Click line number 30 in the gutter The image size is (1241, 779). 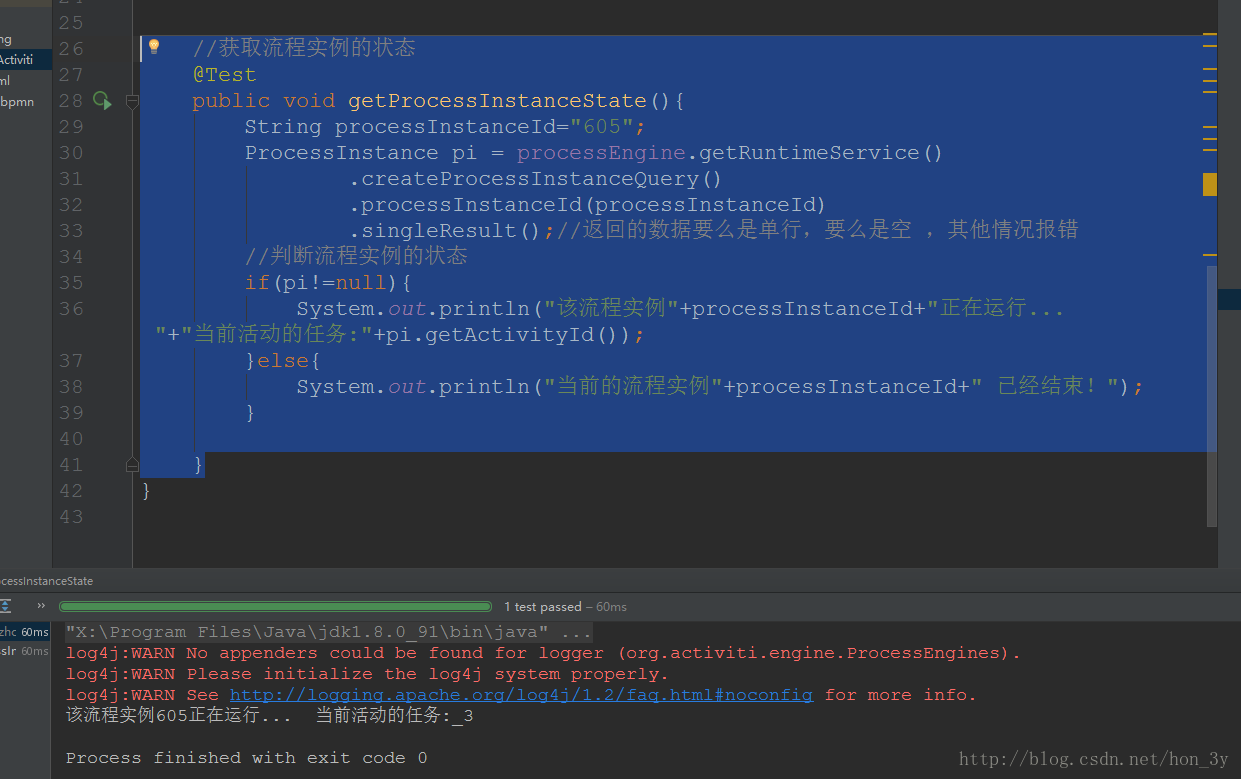(71, 153)
